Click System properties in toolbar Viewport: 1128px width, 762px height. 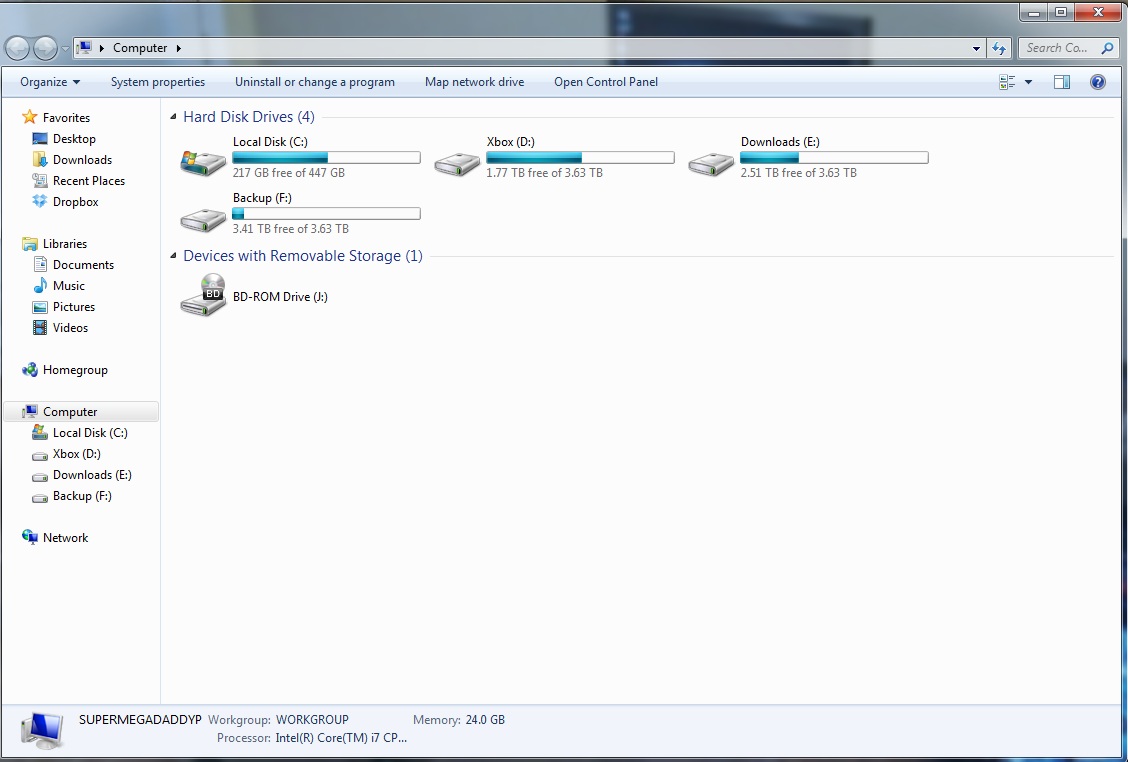(x=158, y=82)
